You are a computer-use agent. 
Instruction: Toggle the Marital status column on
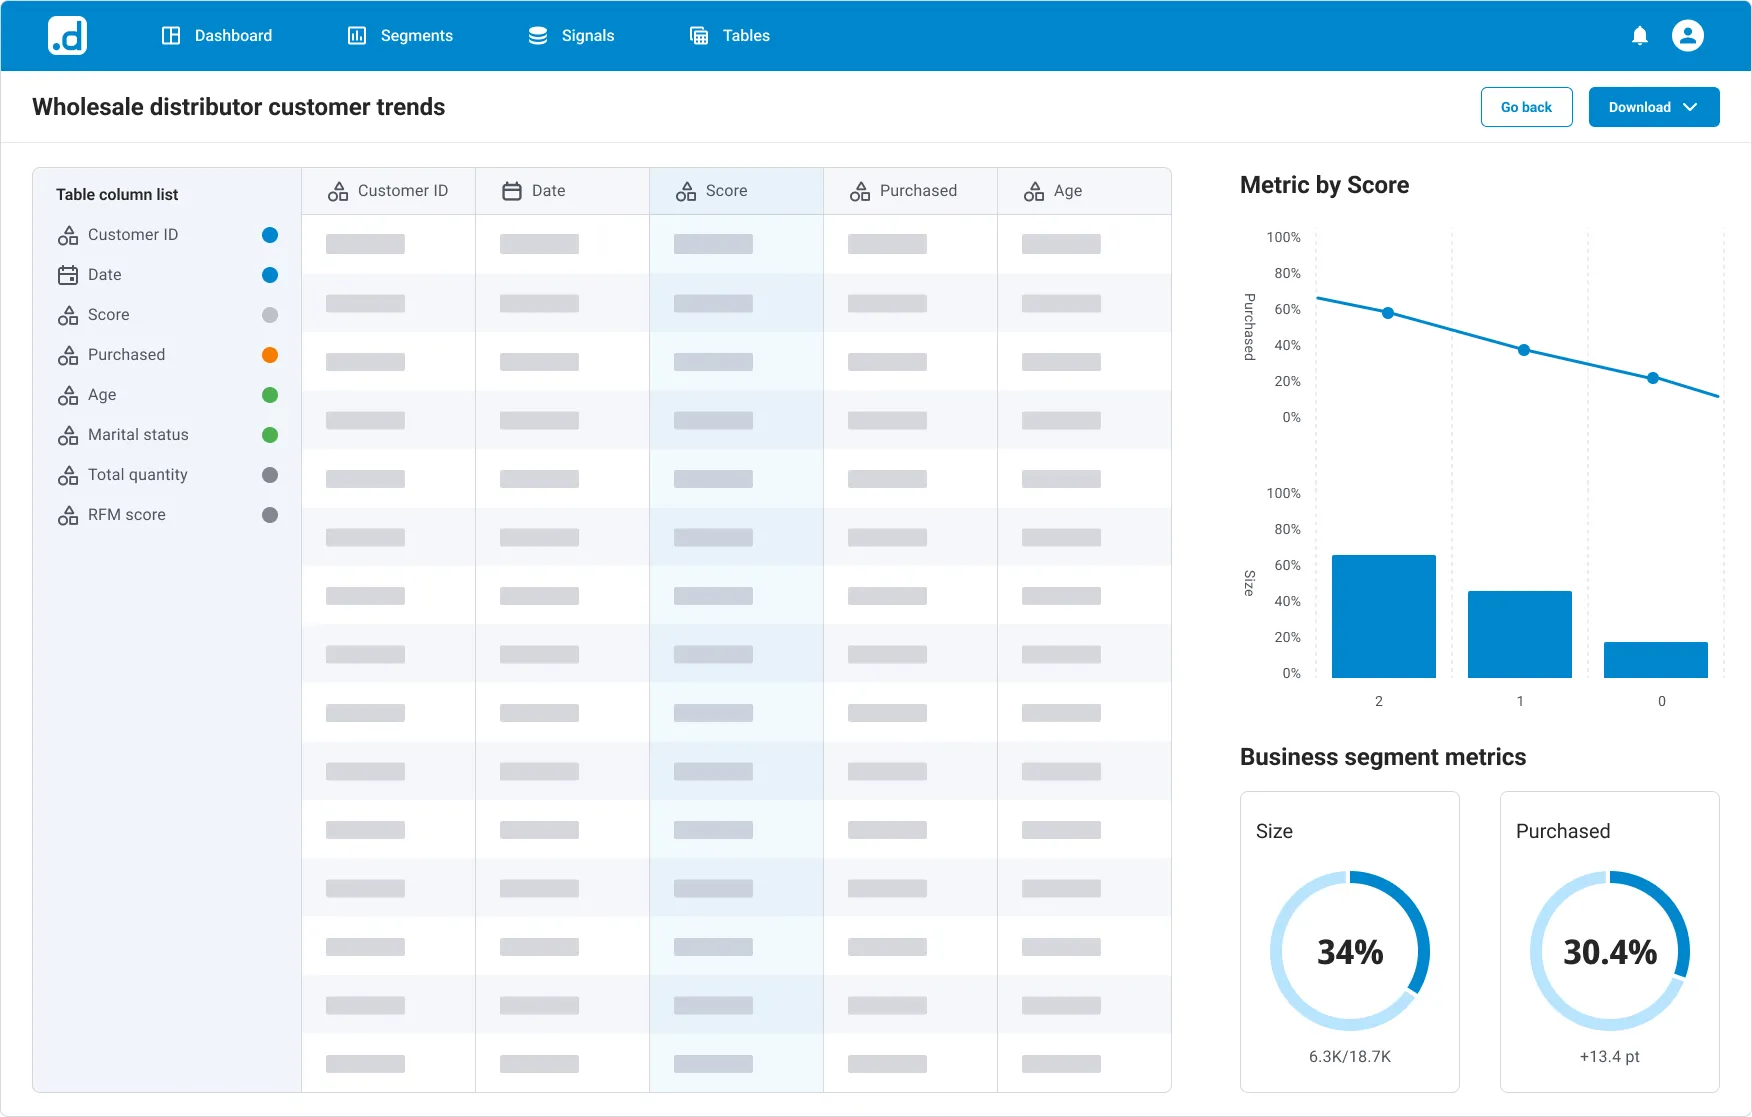[269, 434]
